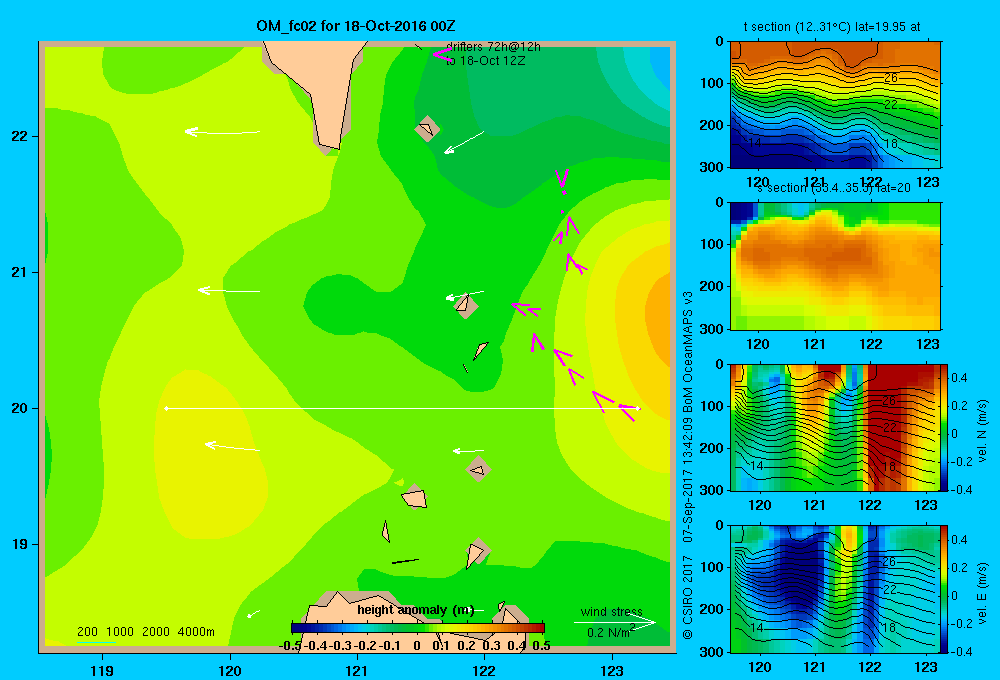The image size is (1000, 680).
Task: Click the vertical 'CSIRO 2017 BoM OceanMAPS v3' credit text
Action: point(688,465)
